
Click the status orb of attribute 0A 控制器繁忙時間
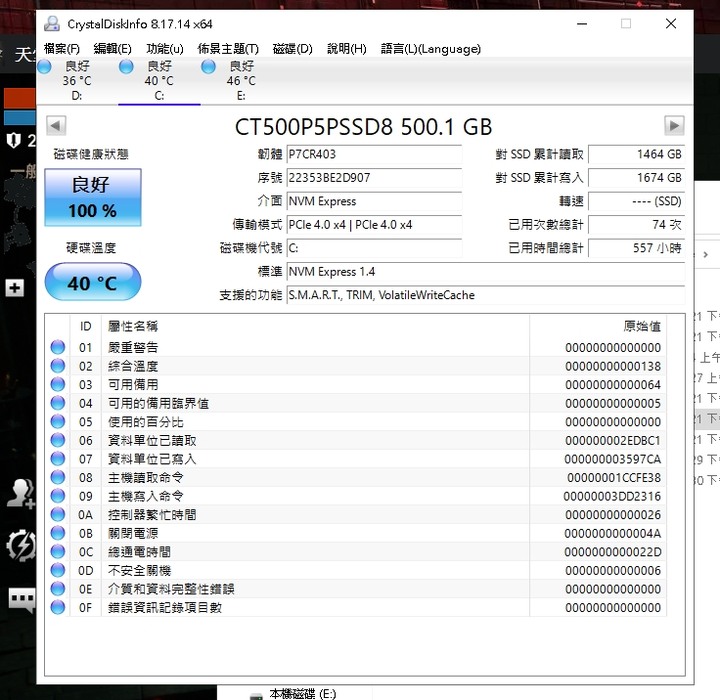point(58,514)
